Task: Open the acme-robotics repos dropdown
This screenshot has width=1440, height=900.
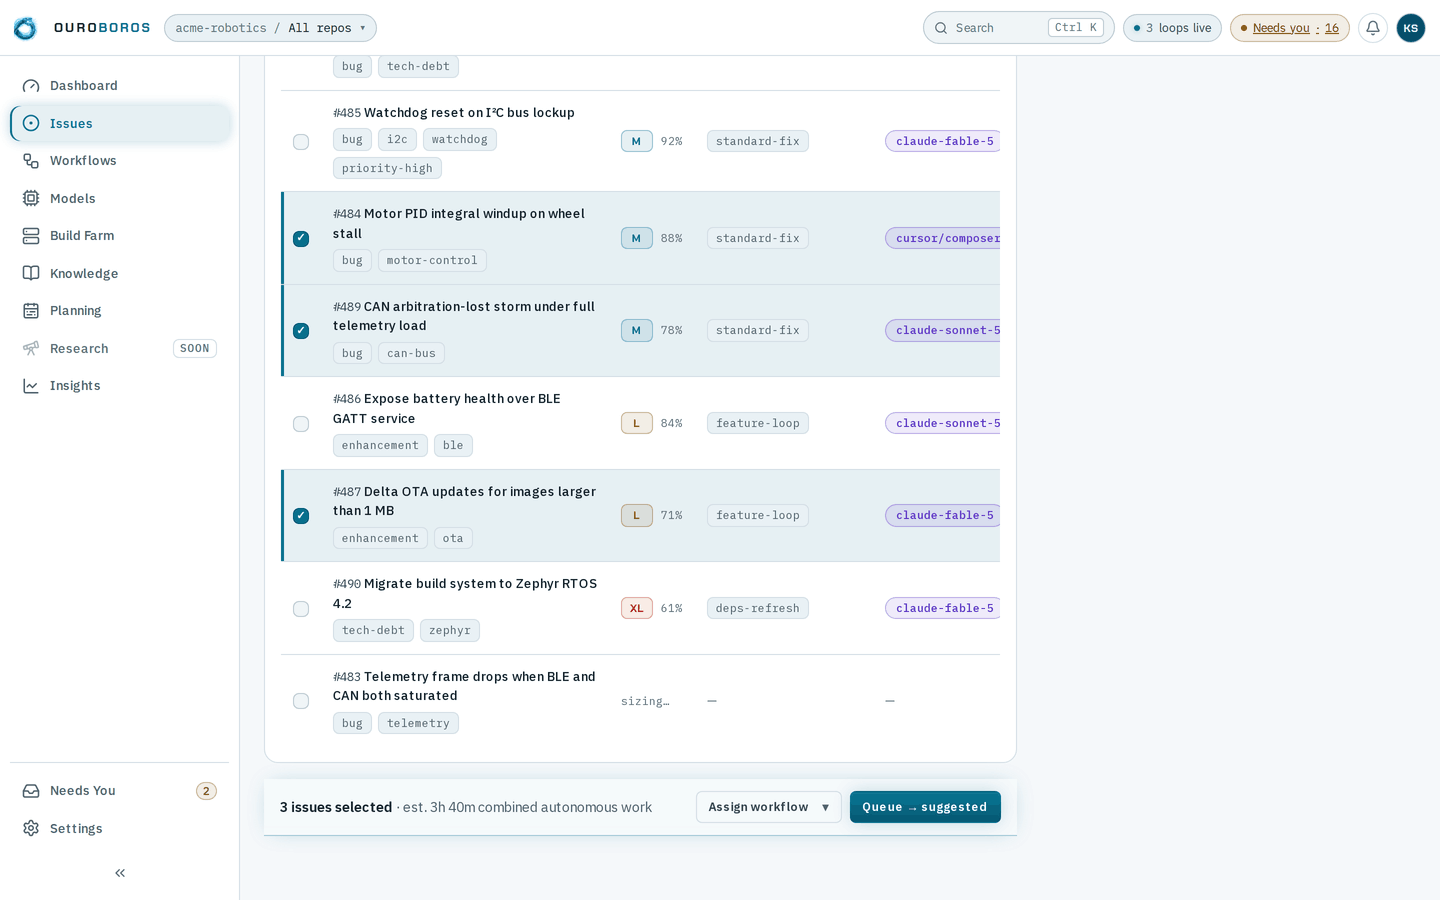Action: [270, 28]
